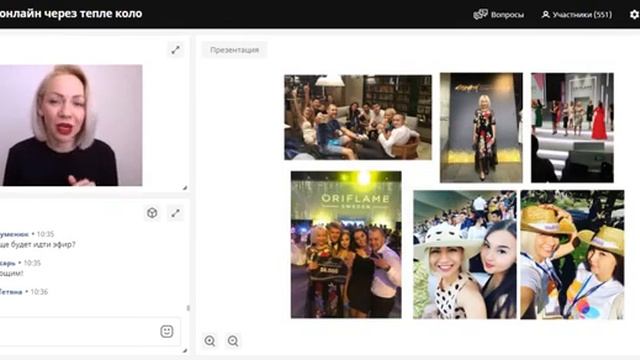Click the chat timestamp 10:36
This screenshot has height=360, width=640.
tap(39, 292)
